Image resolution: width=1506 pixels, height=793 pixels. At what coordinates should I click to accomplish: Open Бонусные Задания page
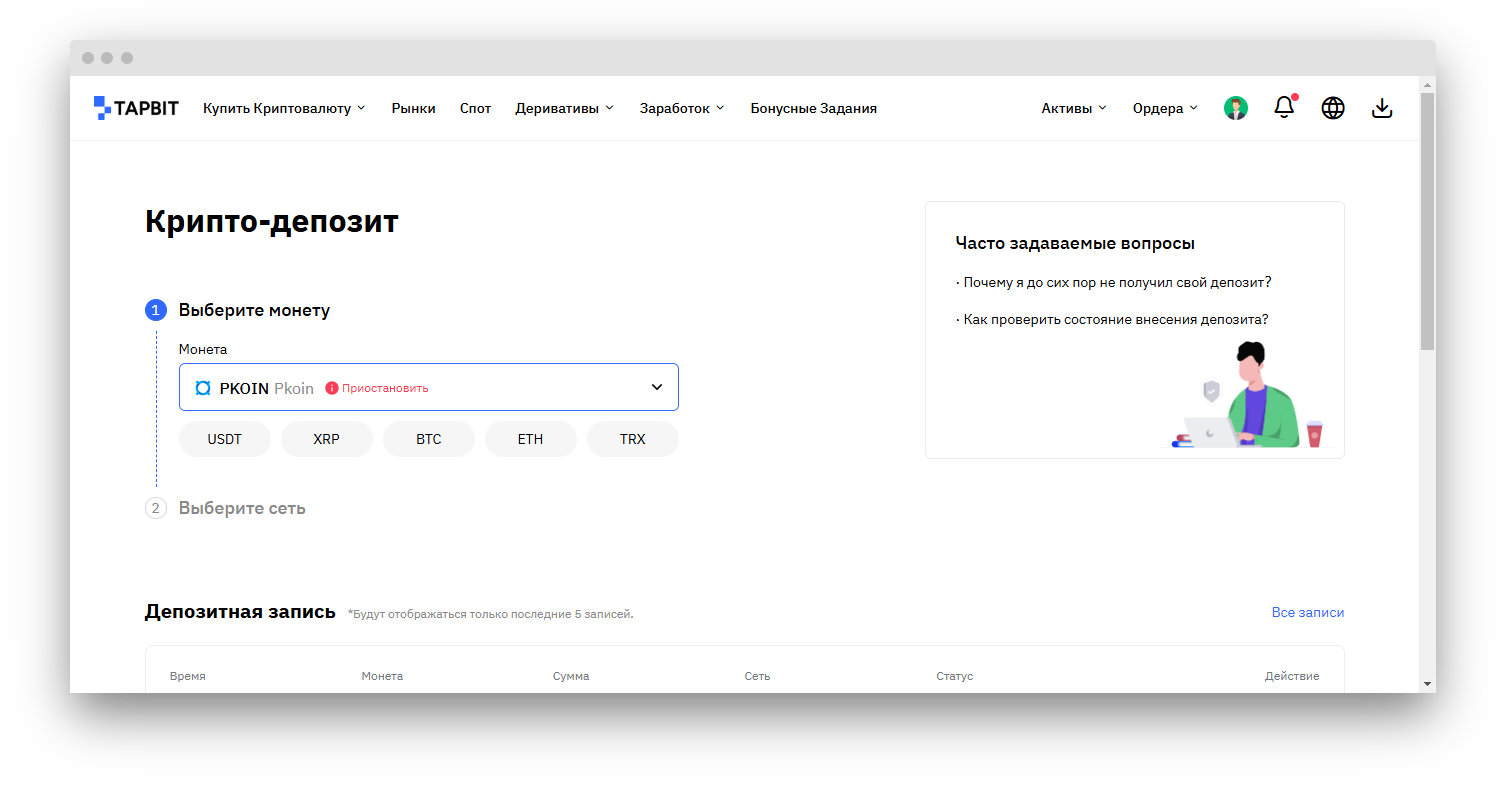pyautogui.click(x=814, y=108)
